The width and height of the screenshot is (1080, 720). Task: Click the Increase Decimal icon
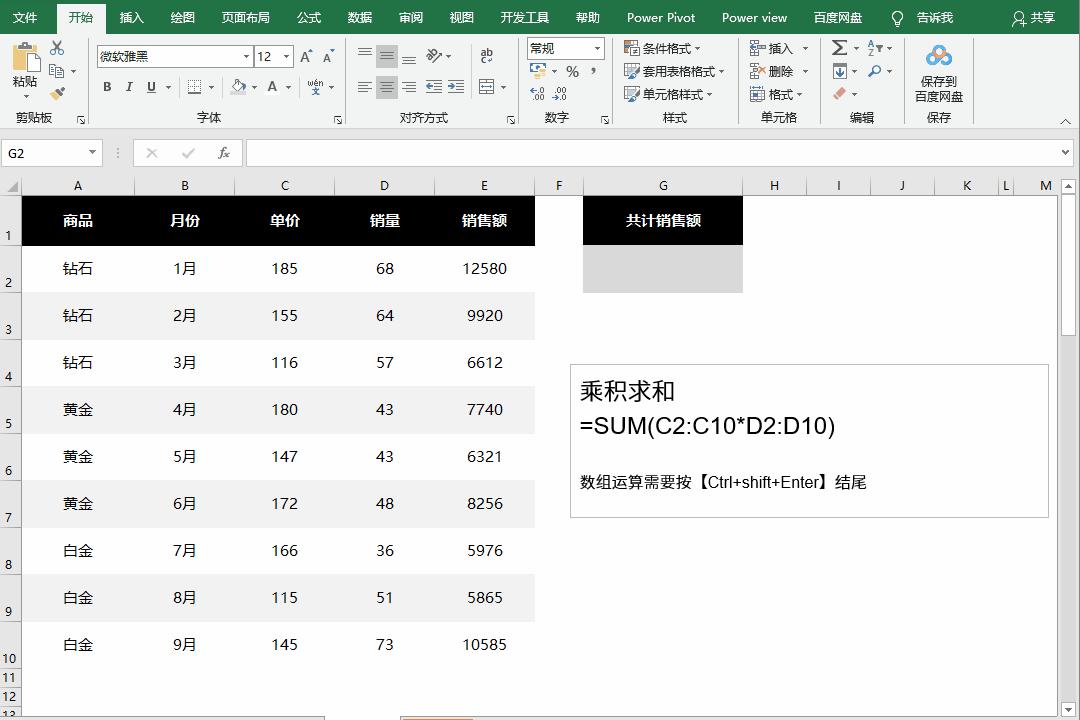537,94
